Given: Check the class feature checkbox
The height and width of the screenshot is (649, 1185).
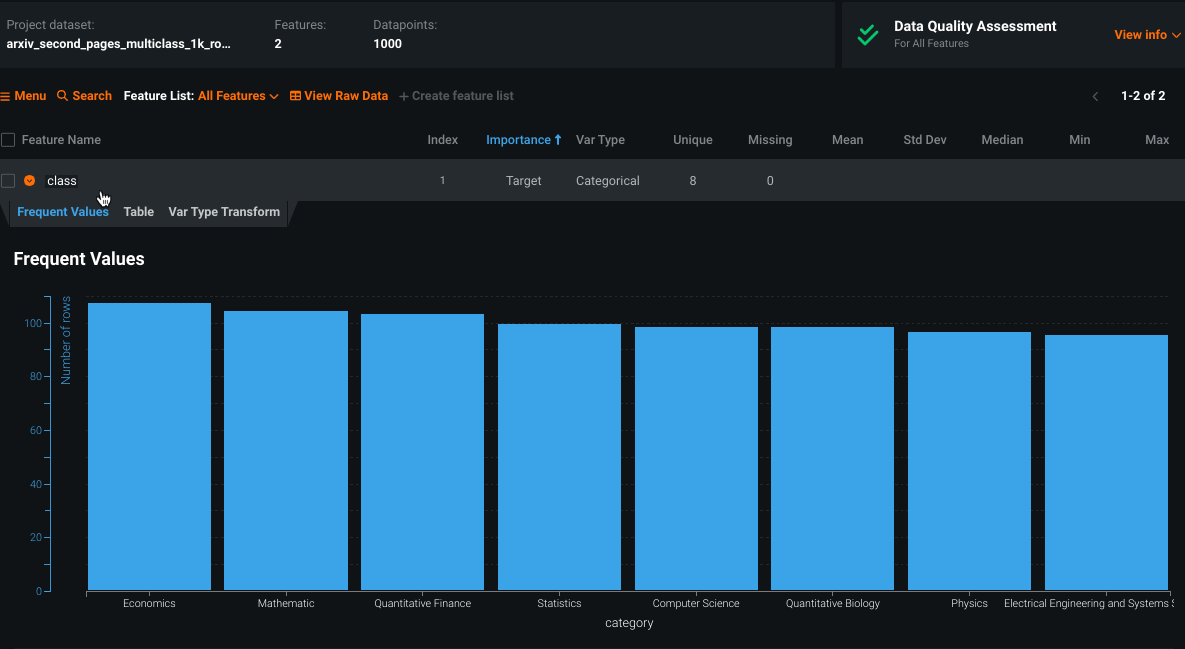Looking at the screenshot, I should (x=8, y=181).
